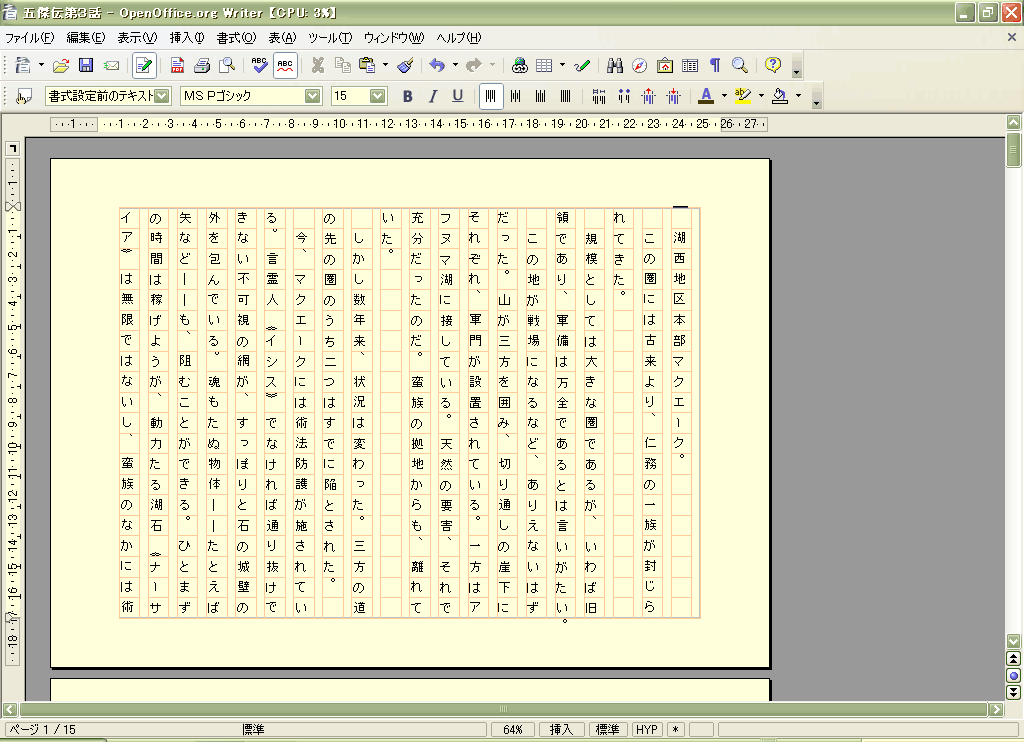Click the Redo arrow icon
Viewport: 1024px width, 742px height.
point(474,65)
